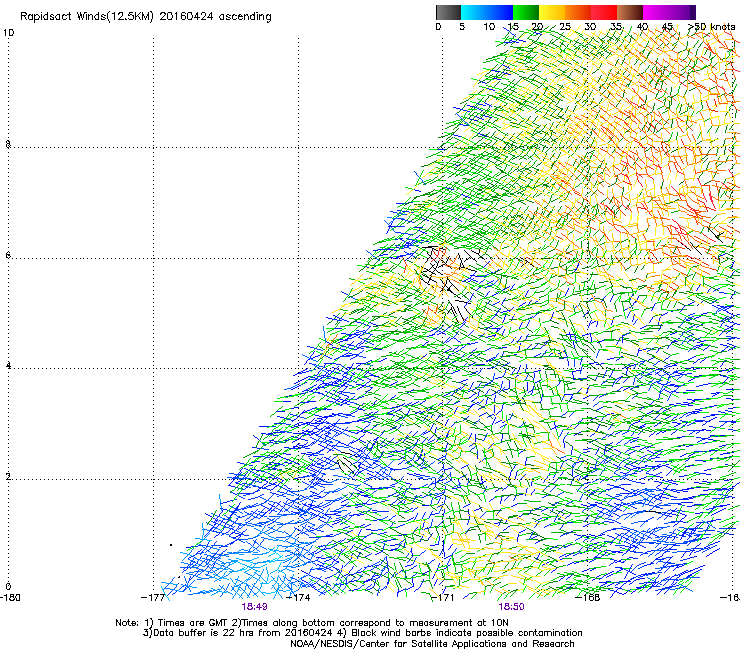
Task: Click the legend tick label '45'
Action: (x=667, y=27)
